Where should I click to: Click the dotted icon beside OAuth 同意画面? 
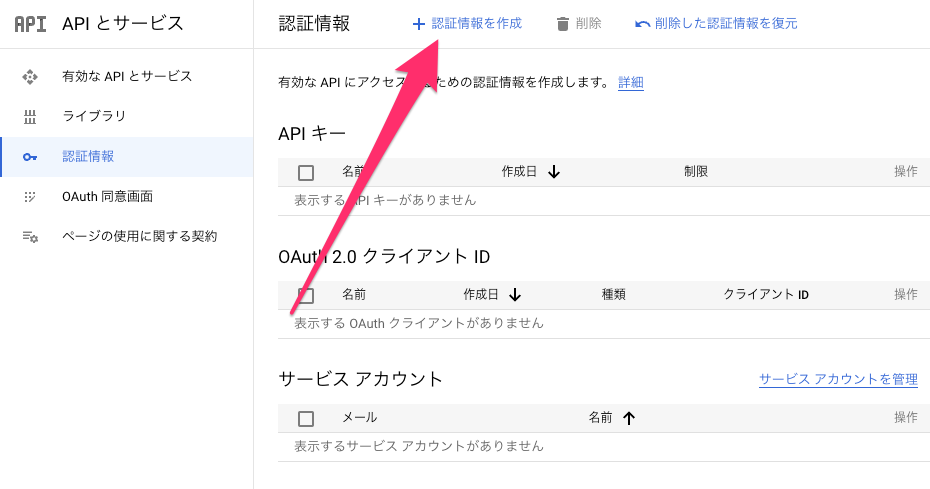coord(30,197)
